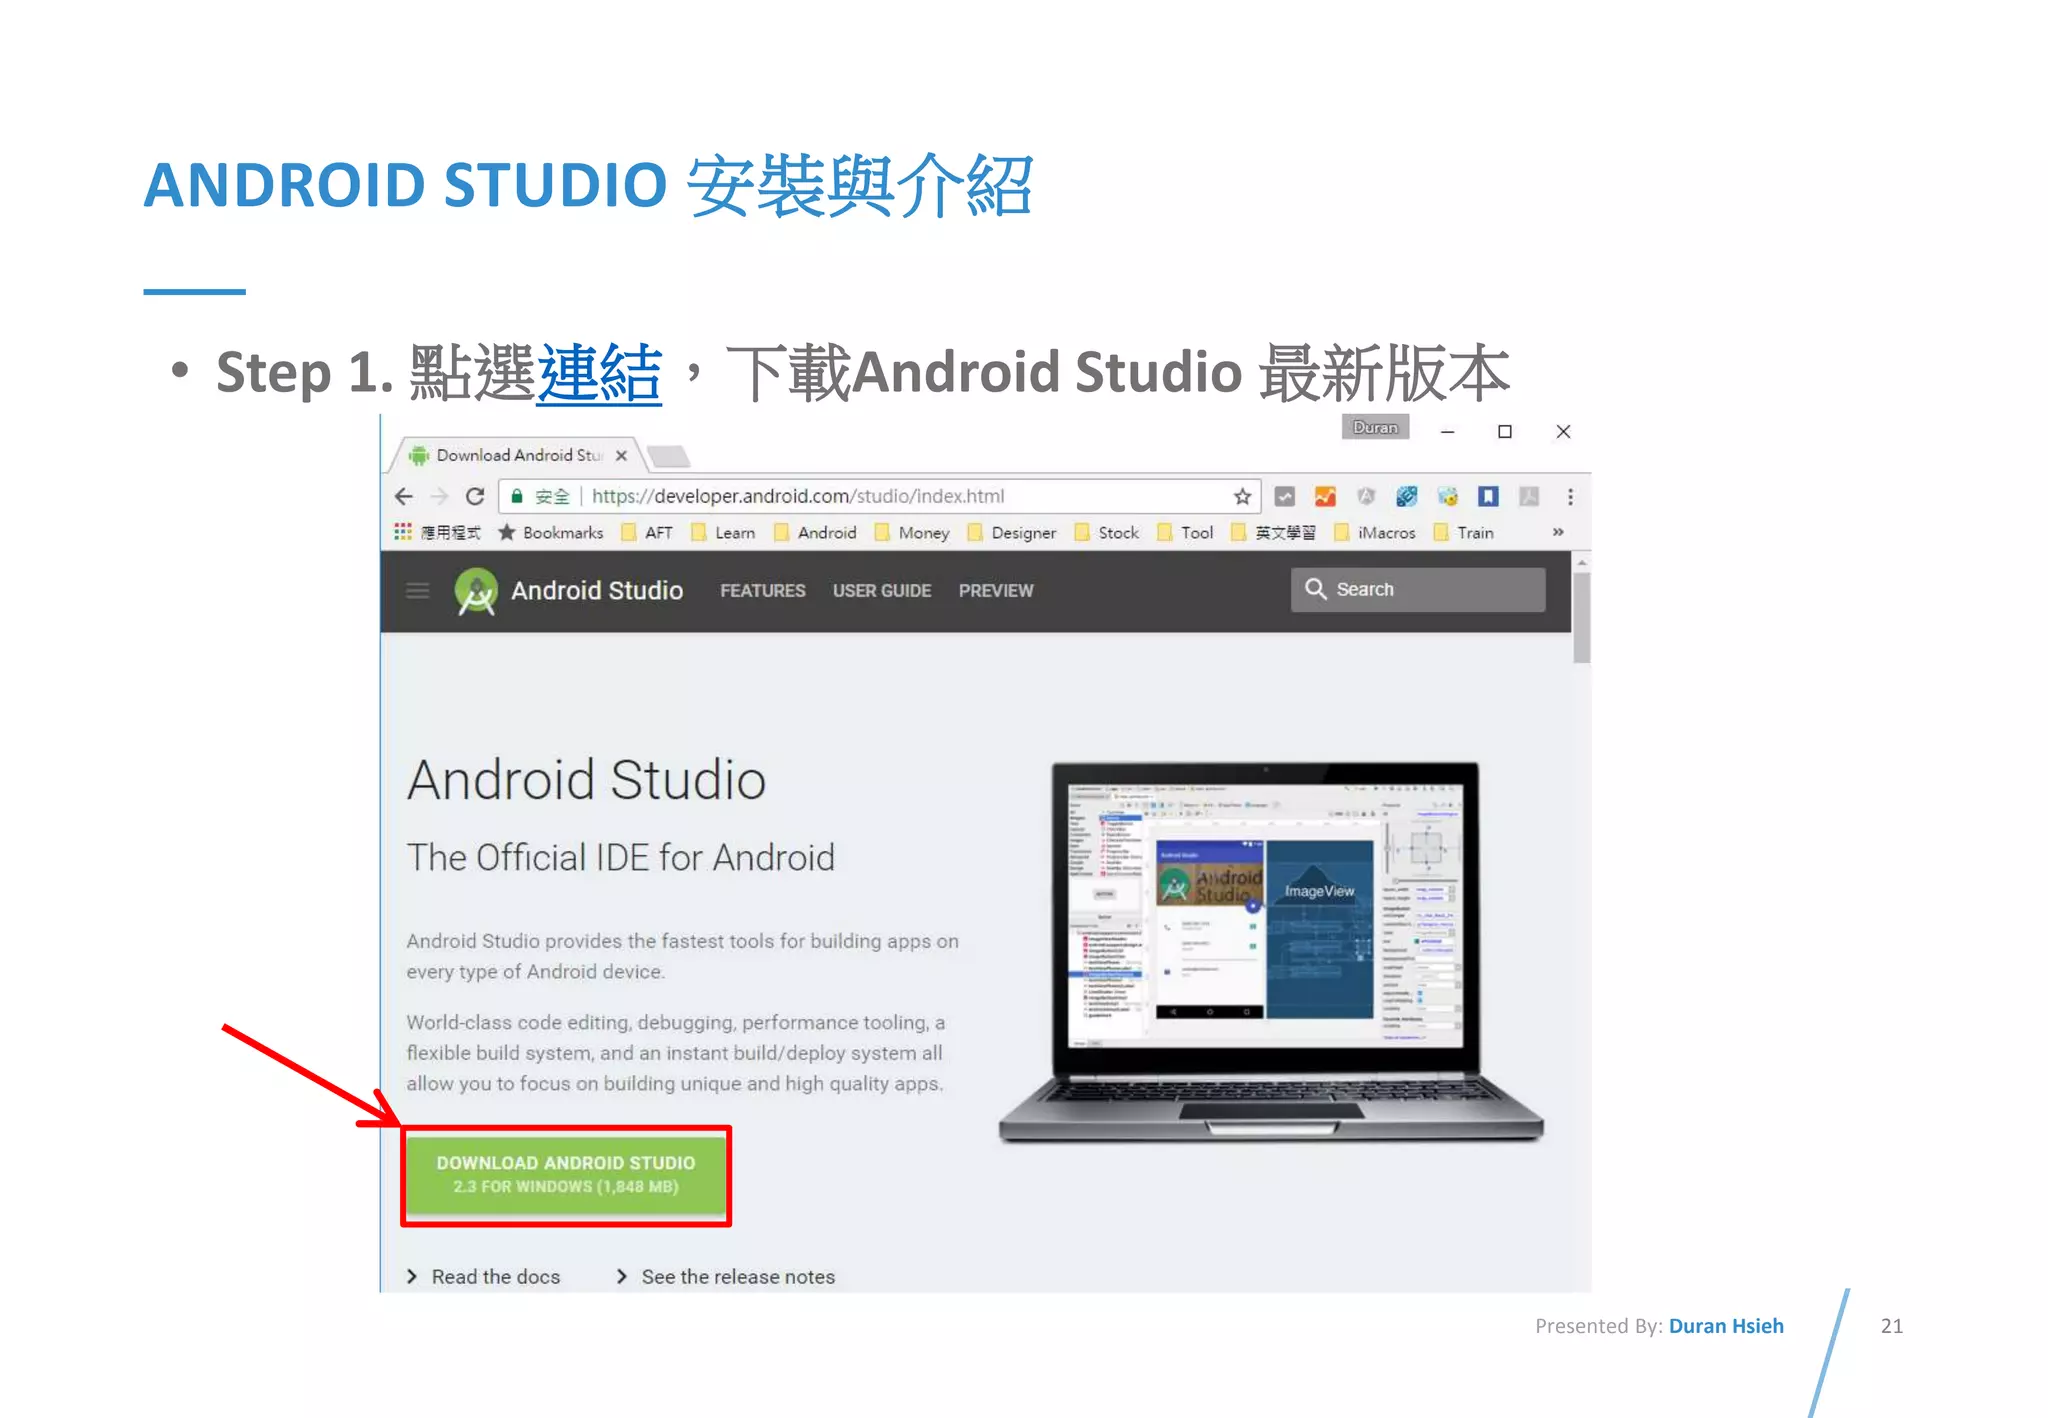The image size is (2048, 1418).
Task: Reload the page with refresh icon
Action: [x=475, y=496]
